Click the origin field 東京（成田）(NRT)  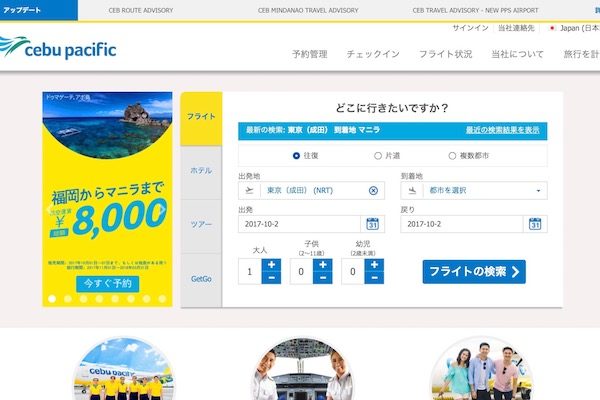pyautogui.click(x=311, y=190)
